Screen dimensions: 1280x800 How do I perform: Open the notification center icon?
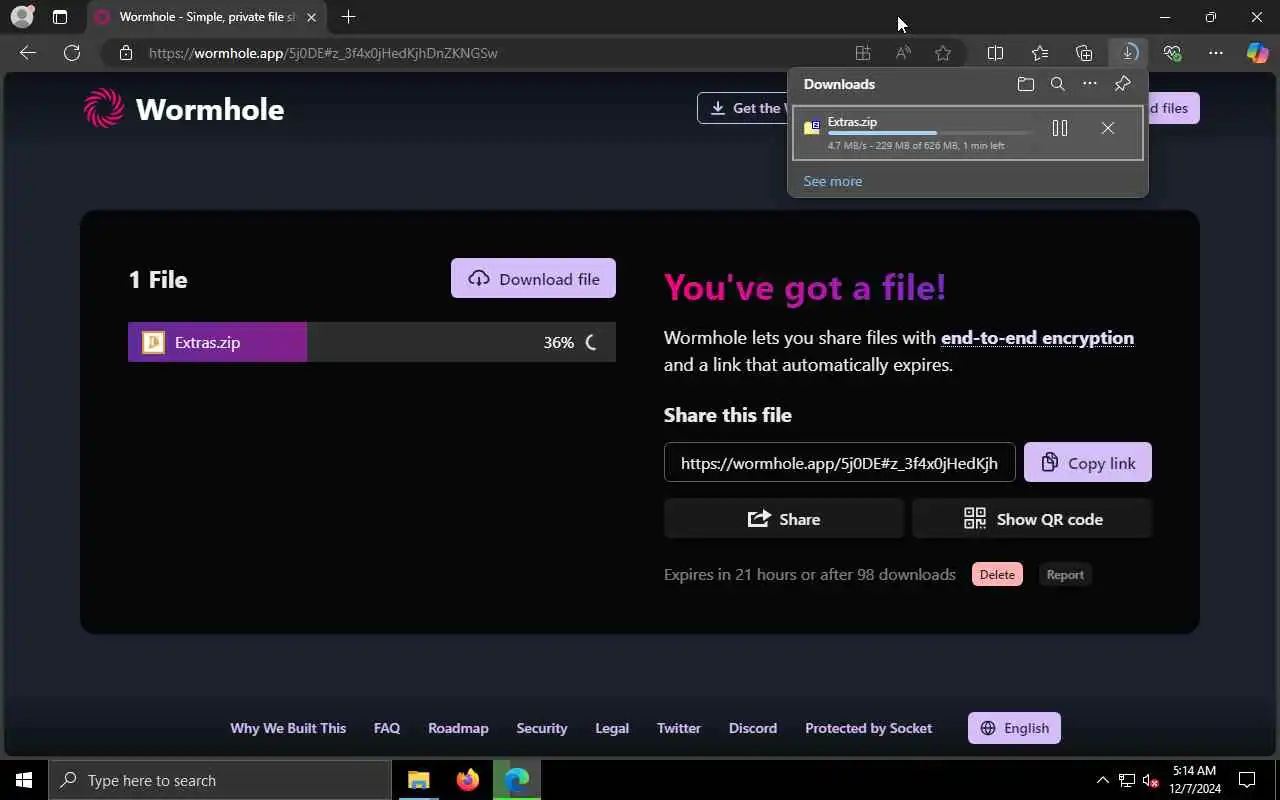click(1247, 780)
